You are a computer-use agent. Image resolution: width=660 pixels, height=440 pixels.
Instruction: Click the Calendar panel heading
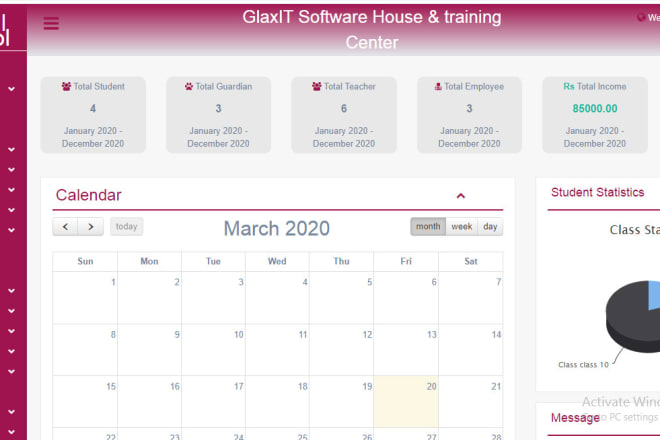[x=88, y=195]
